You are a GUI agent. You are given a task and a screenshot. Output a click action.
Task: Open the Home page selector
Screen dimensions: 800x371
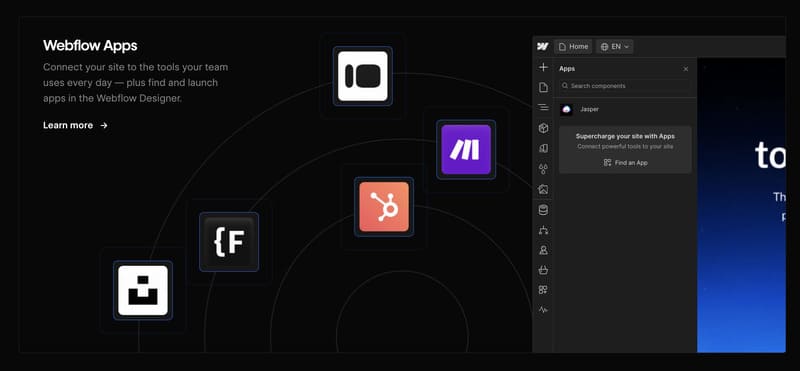pyautogui.click(x=573, y=46)
